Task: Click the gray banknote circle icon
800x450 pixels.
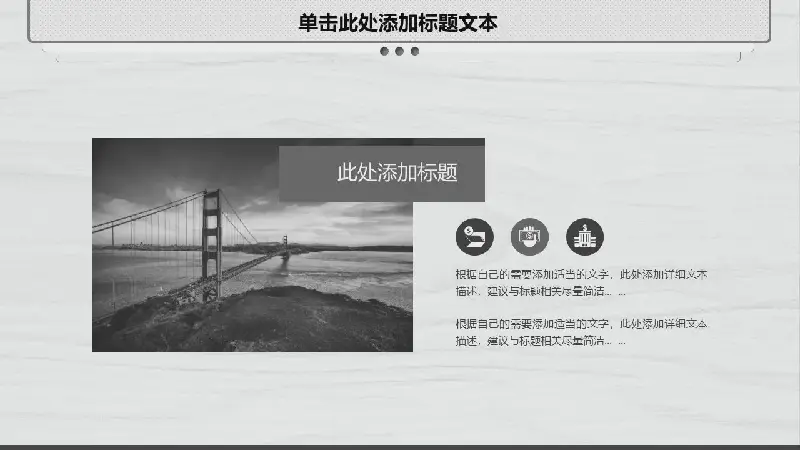Action: tap(530, 237)
